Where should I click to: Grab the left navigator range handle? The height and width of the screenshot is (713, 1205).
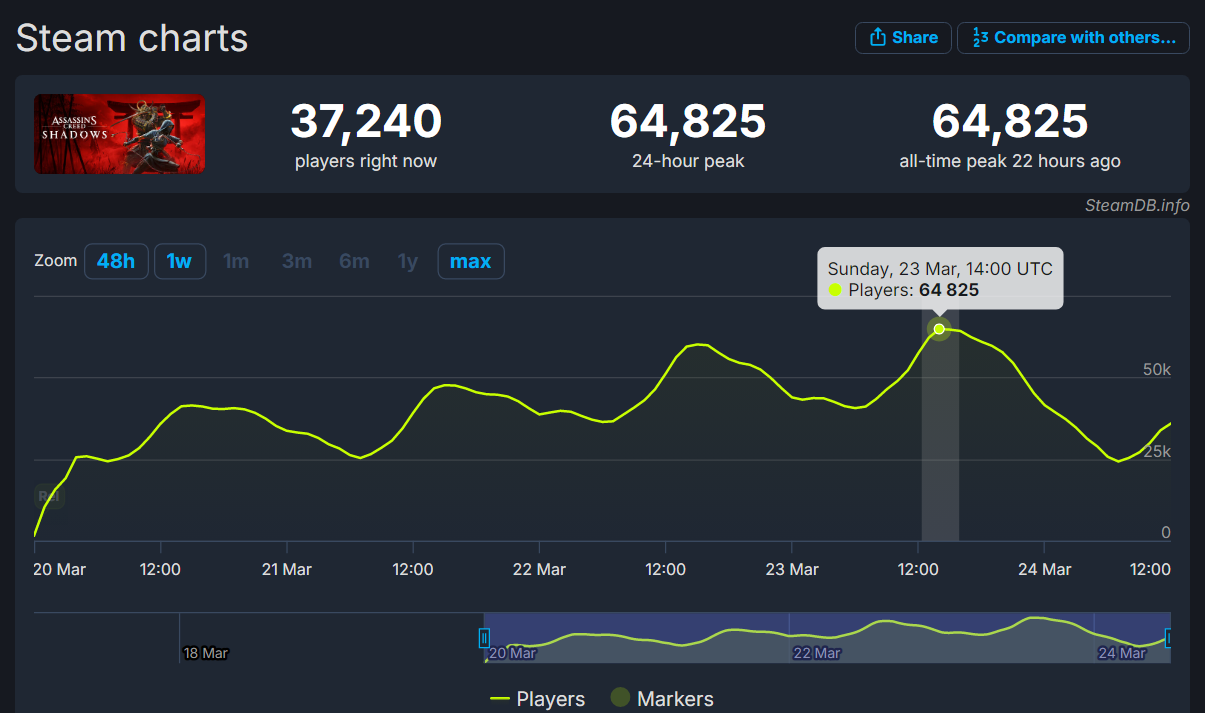point(484,638)
